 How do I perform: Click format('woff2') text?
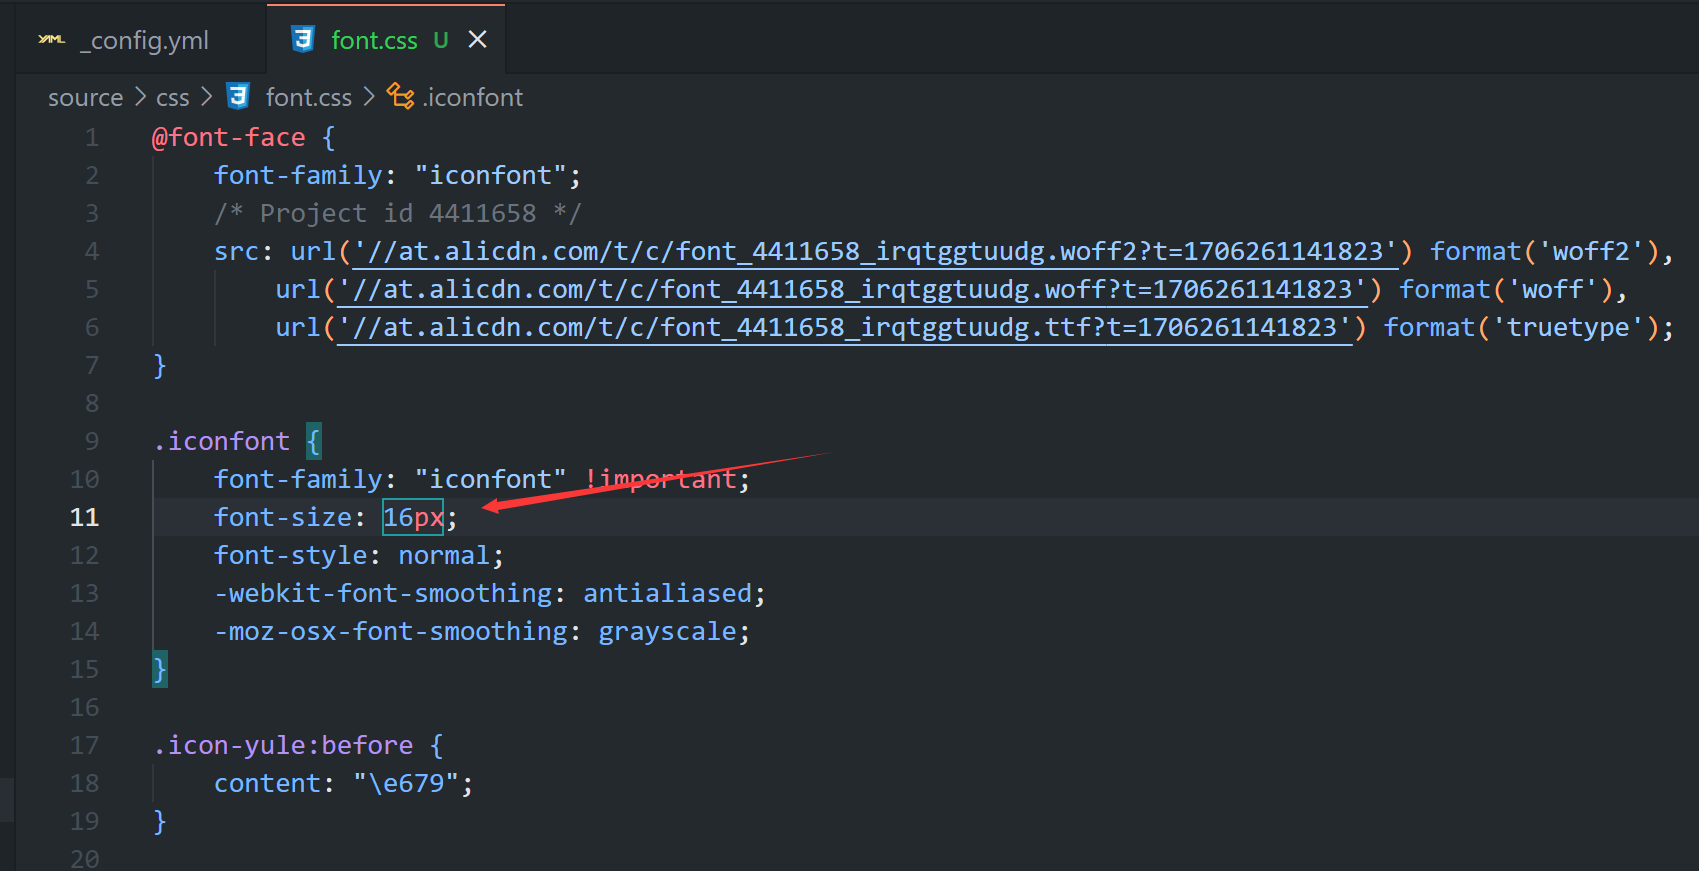[1544, 251]
